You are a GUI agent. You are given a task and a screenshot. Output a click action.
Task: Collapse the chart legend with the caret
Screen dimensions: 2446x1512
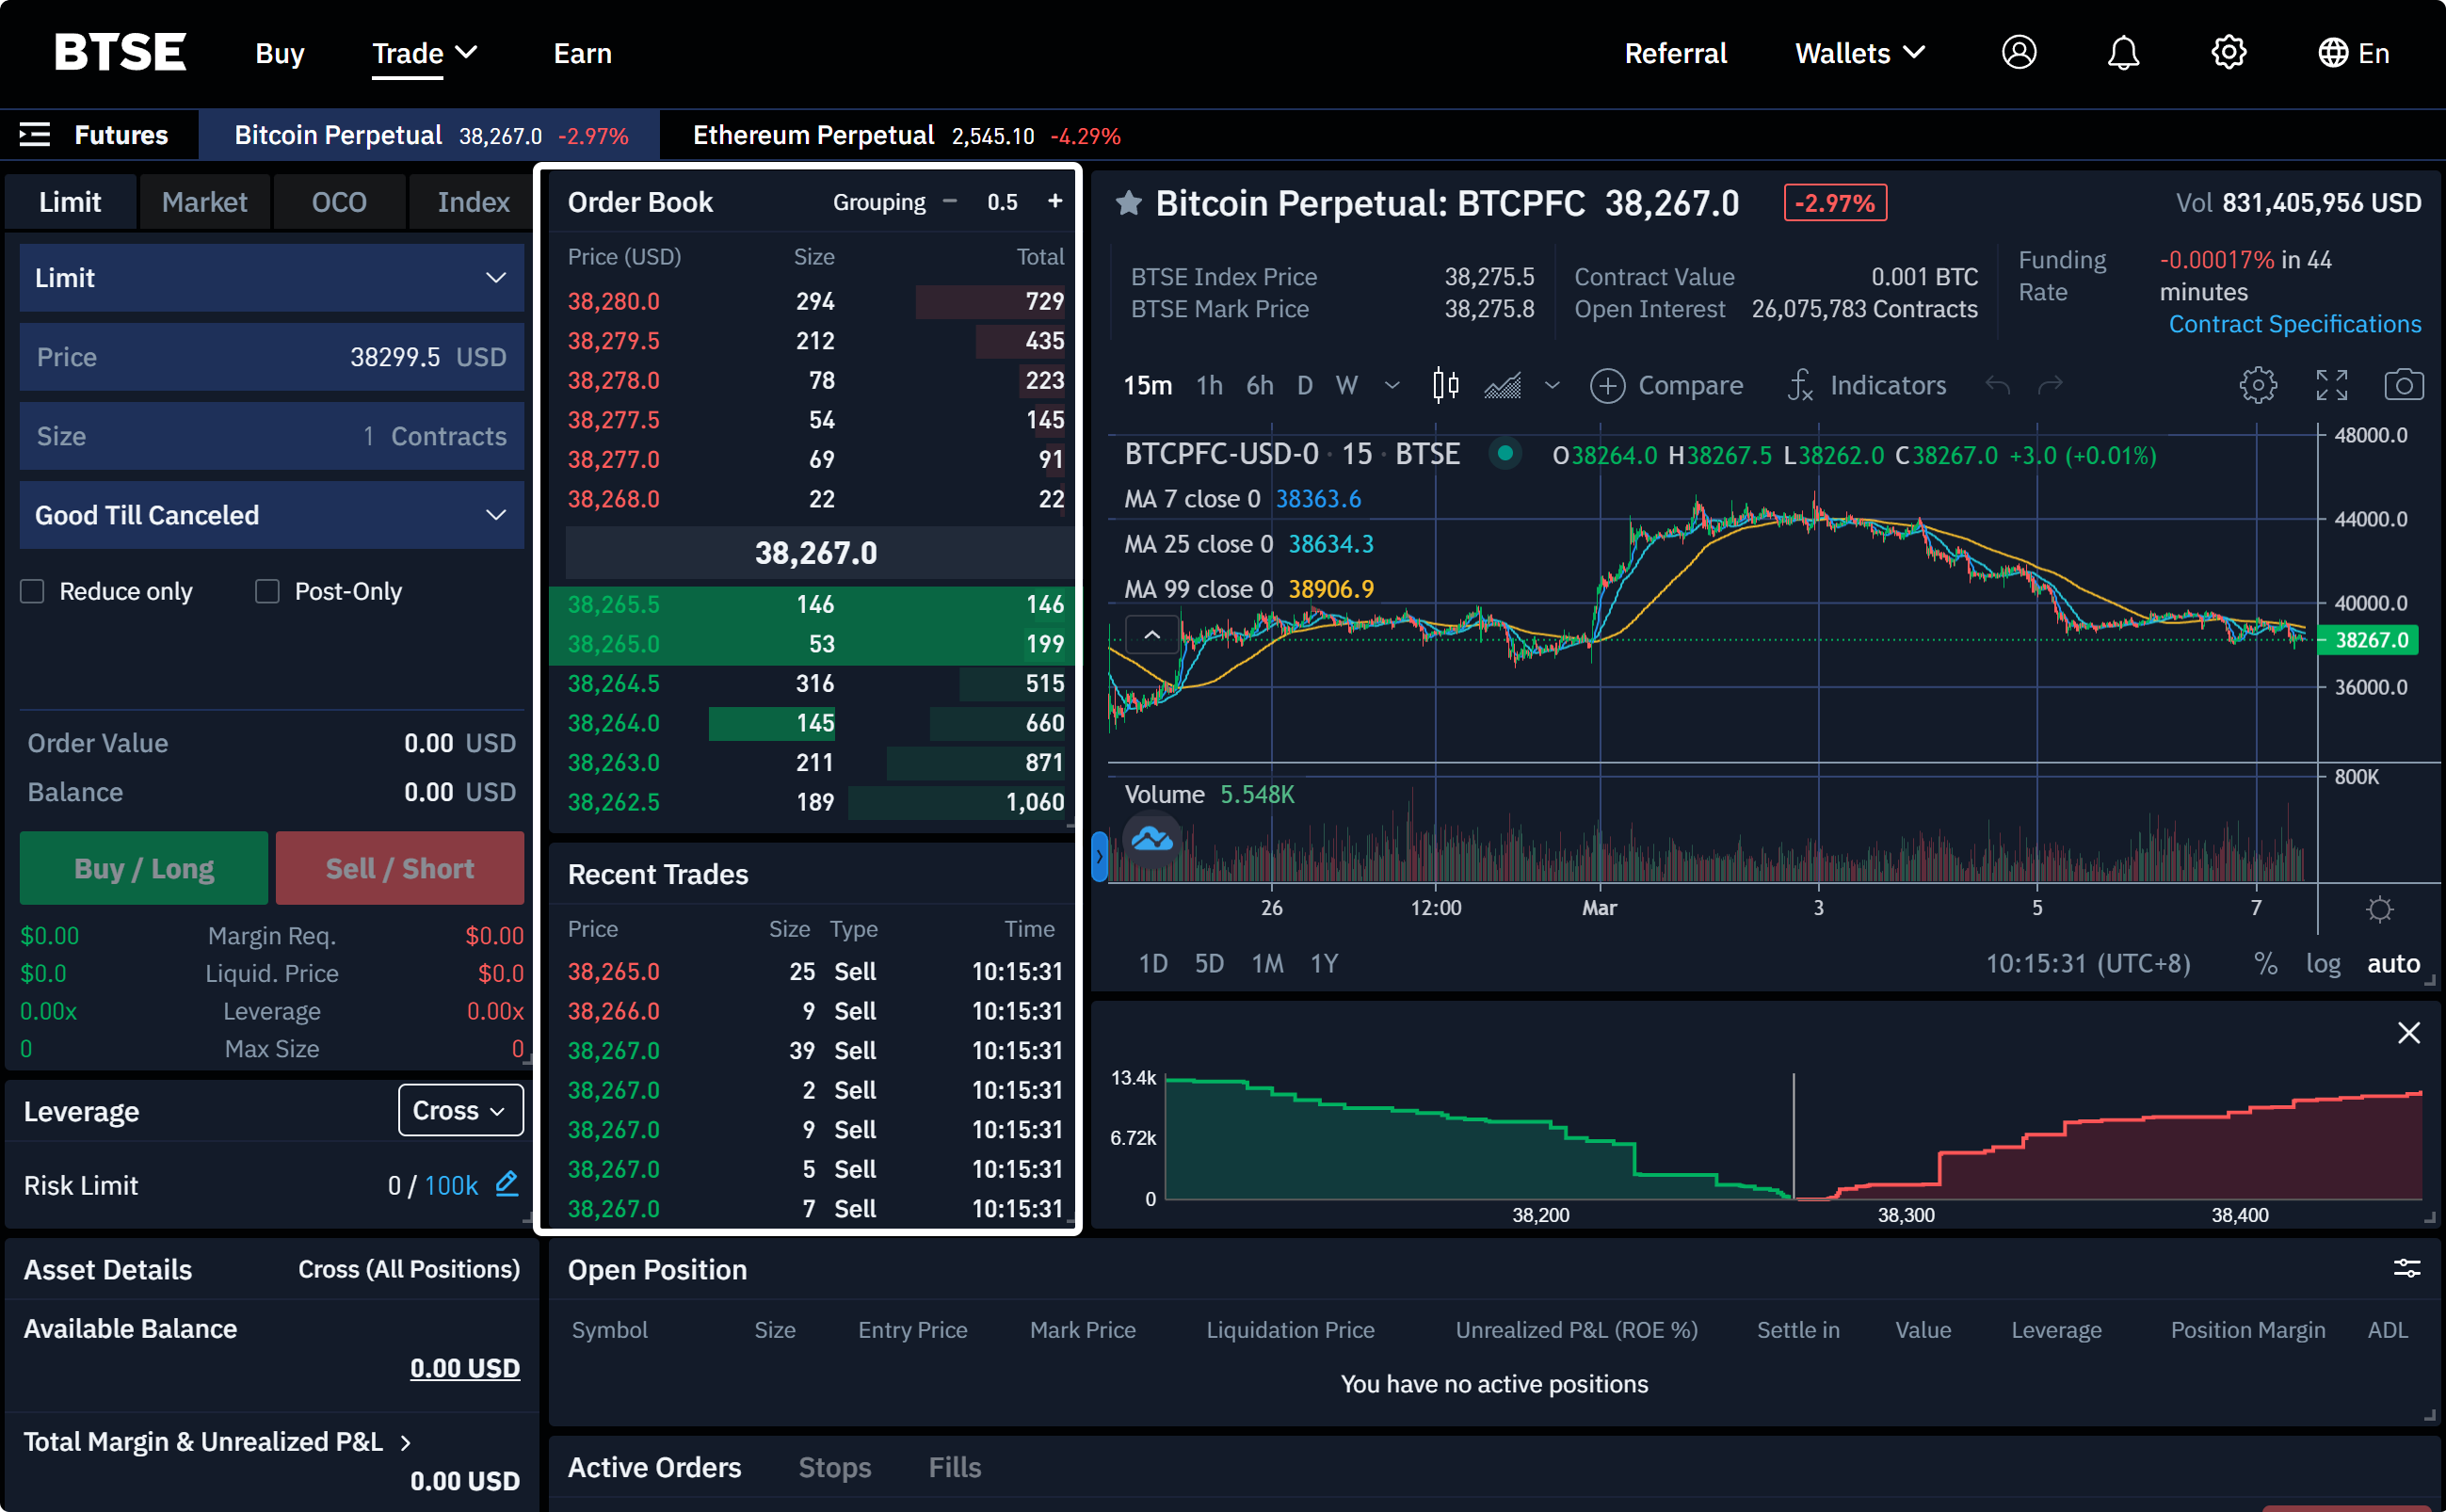1151,635
